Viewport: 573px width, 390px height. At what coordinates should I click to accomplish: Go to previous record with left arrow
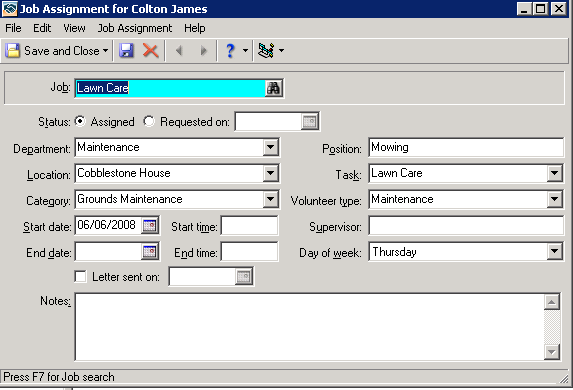179,50
